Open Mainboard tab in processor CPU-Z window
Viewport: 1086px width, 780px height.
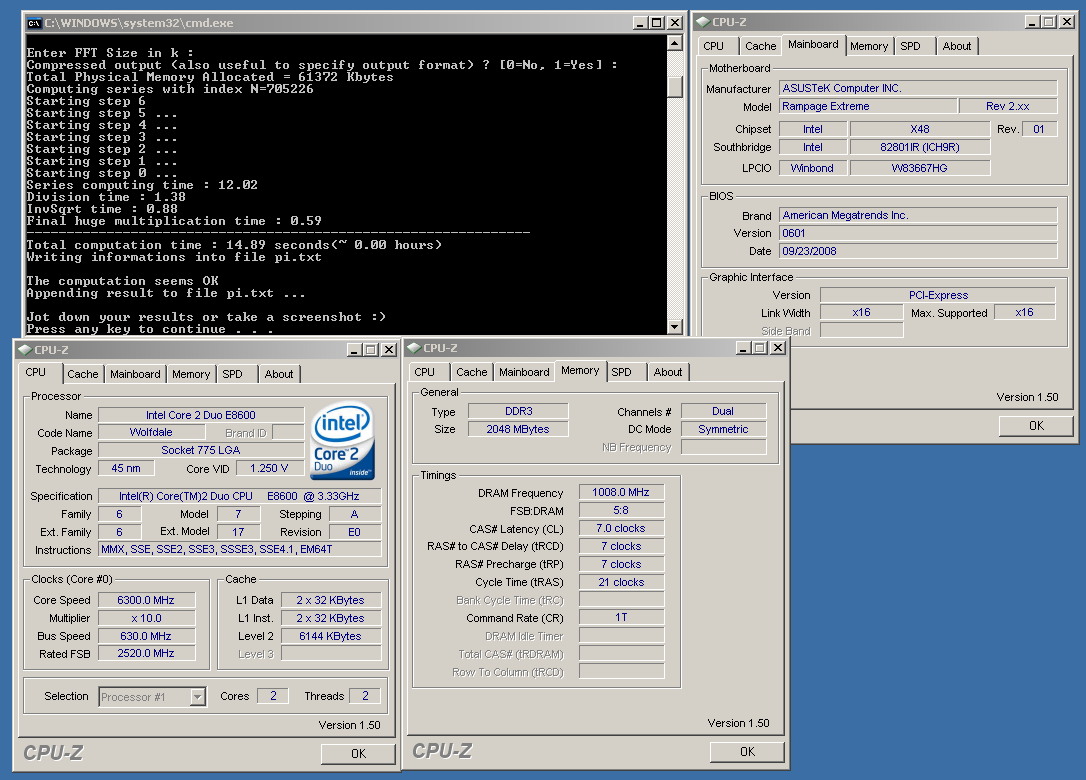(x=135, y=374)
